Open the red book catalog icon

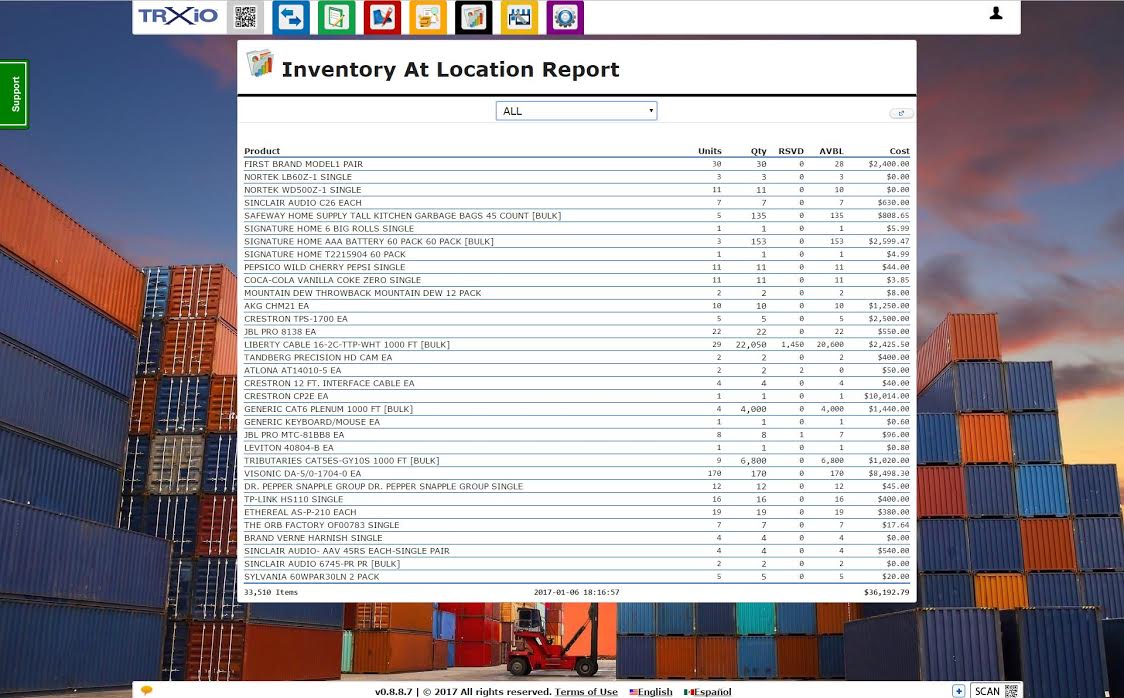[x=381, y=17]
